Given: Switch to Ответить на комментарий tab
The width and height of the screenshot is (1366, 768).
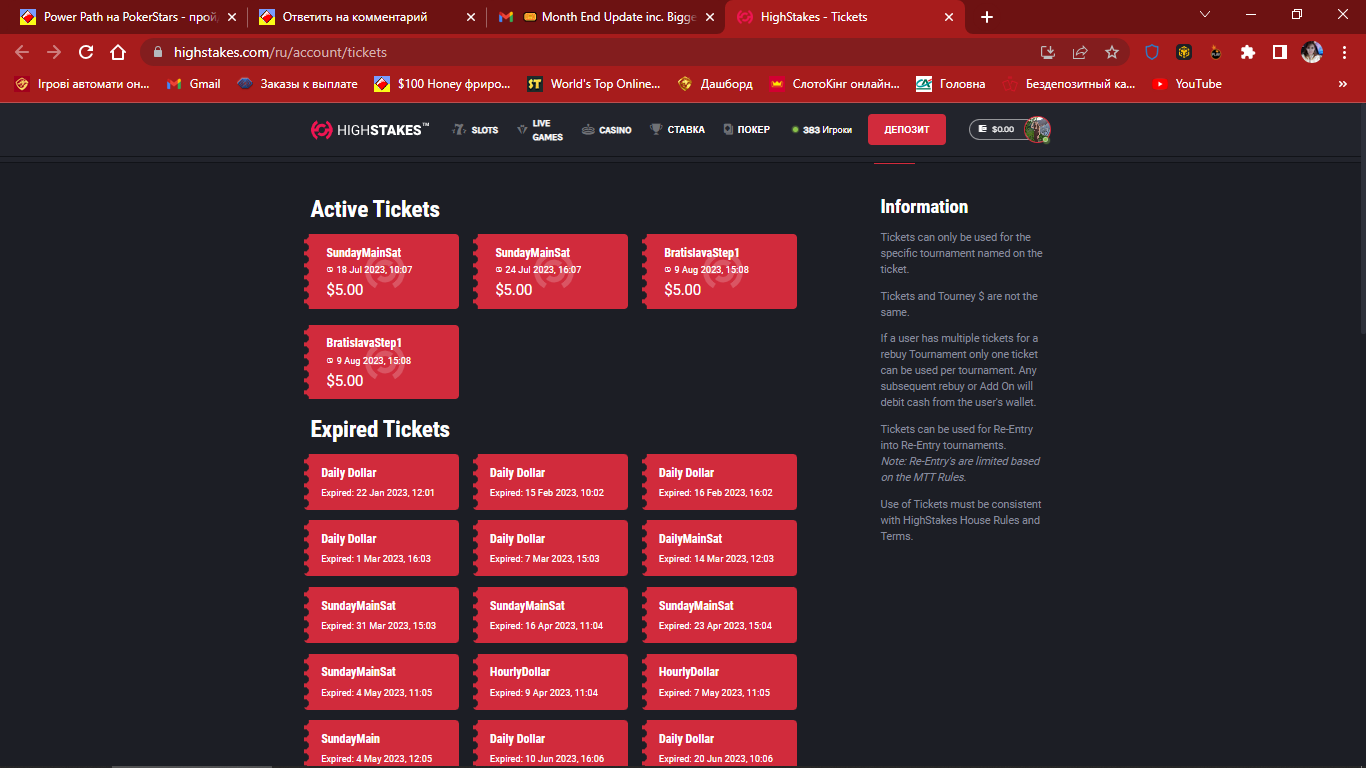Looking at the screenshot, I should 366,17.
